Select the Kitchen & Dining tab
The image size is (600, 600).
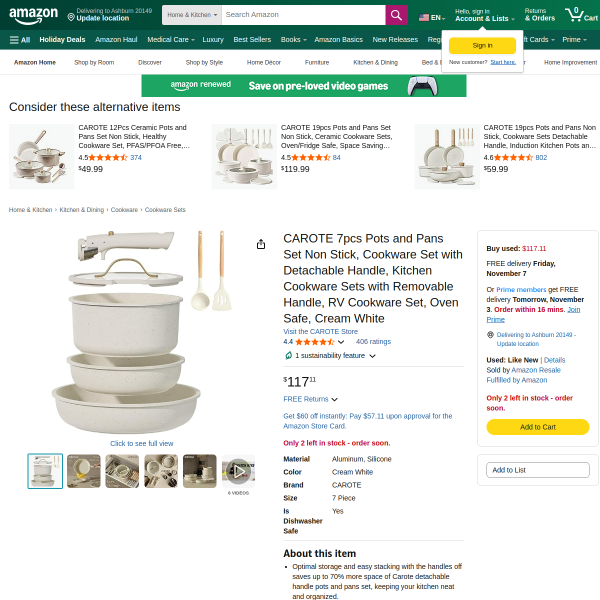pos(375,62)
